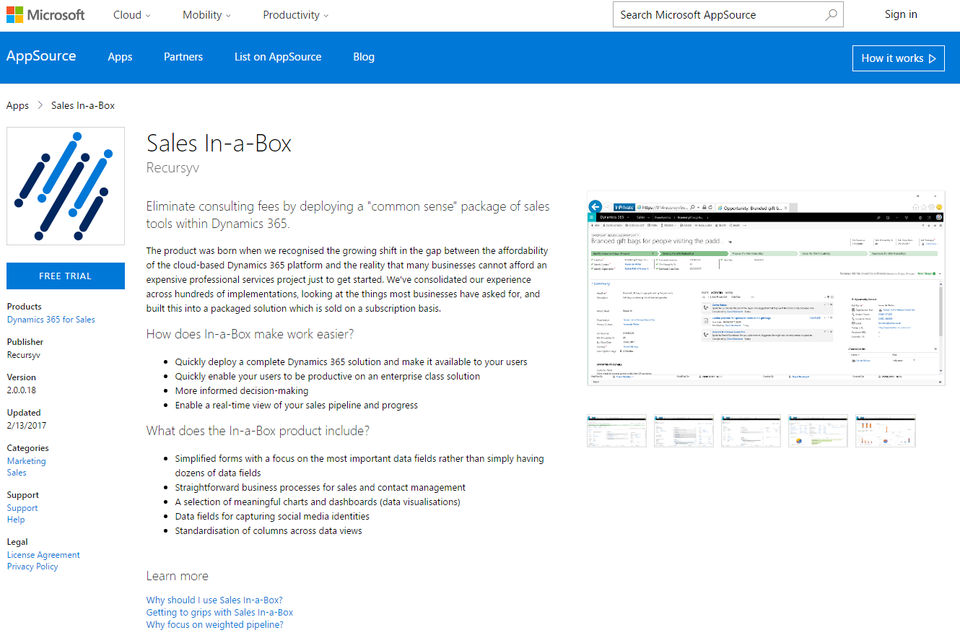Image resolution: width=960 pixels, height=640 pixels.
Task: Open the License Agreement link
Action: click(43, 555)
